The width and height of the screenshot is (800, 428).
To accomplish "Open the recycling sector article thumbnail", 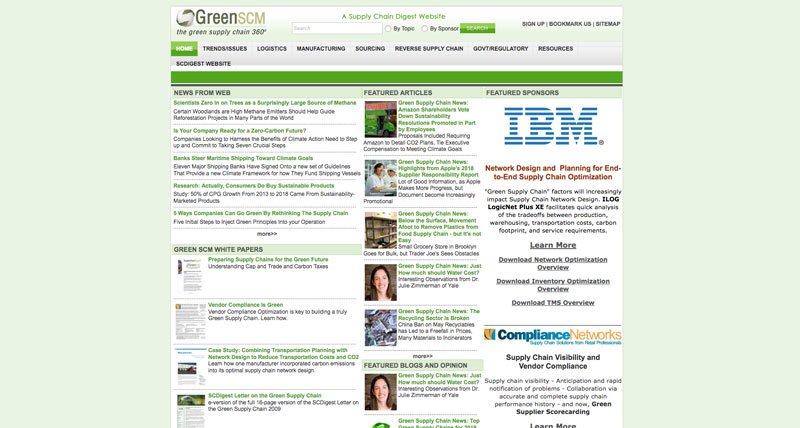I will coord(381,328).
